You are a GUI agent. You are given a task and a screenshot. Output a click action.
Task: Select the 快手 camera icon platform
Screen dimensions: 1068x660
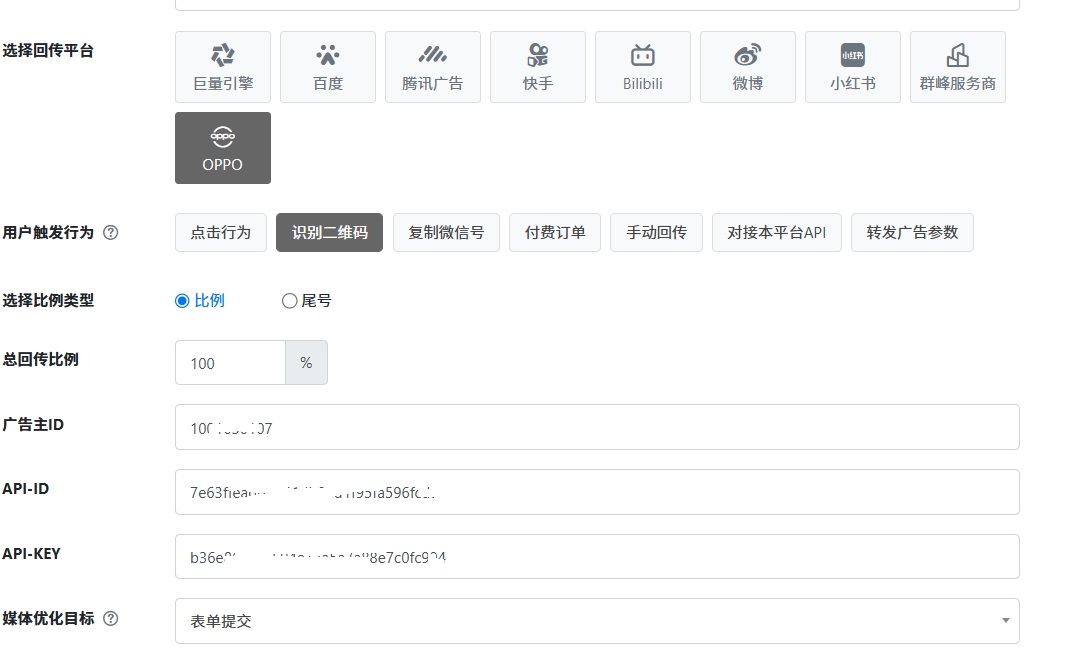[x=537, y=67]
